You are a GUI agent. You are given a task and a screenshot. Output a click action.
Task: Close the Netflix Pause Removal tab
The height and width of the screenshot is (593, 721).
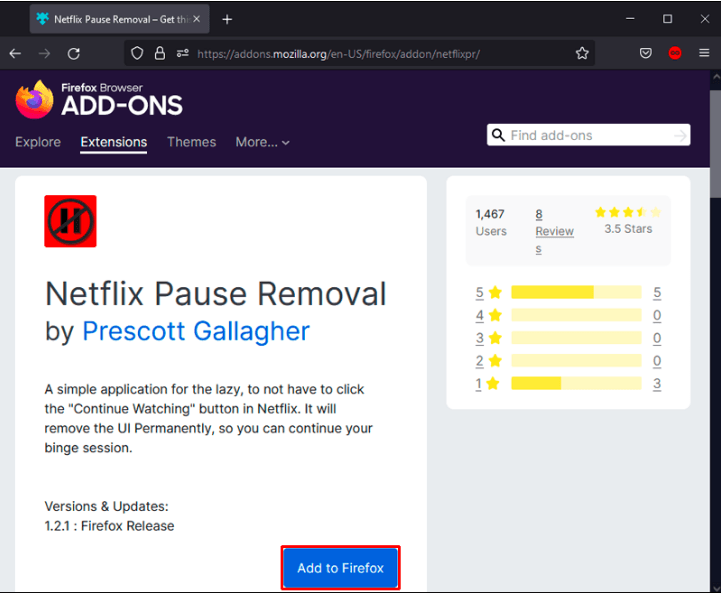(196, 19)
